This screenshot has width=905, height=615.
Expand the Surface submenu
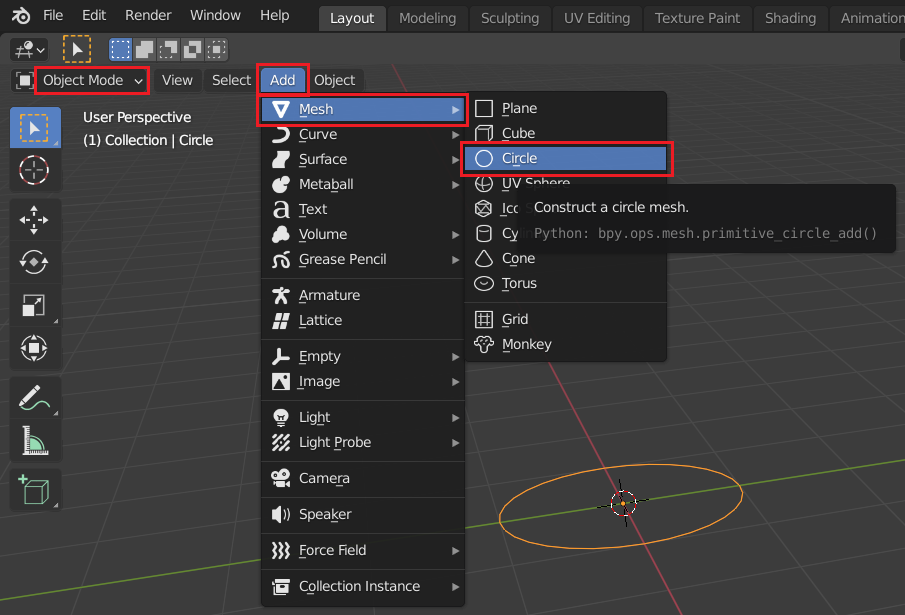[x=362, y=159]
